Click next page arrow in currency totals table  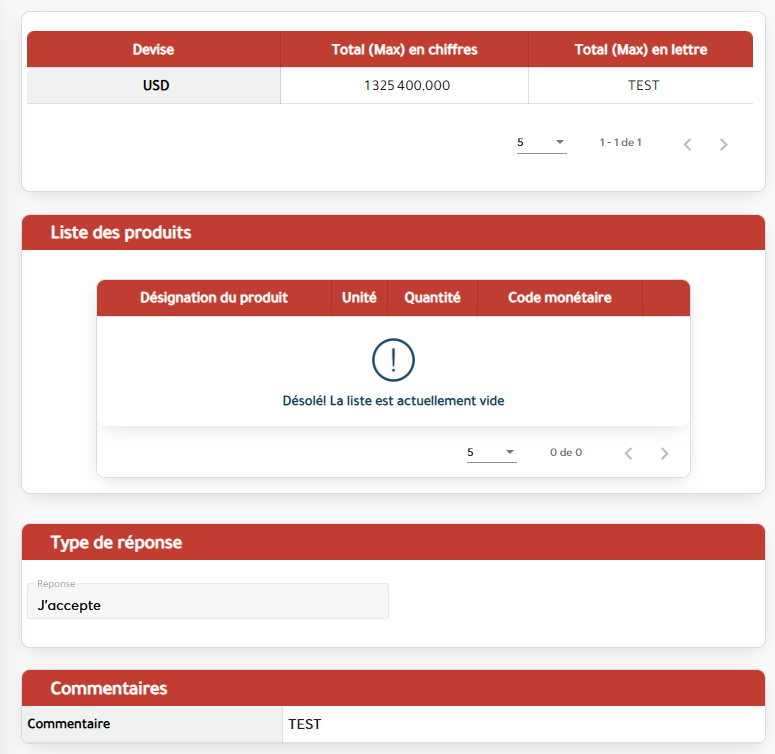pyautogui.click(x=724, y=144)
